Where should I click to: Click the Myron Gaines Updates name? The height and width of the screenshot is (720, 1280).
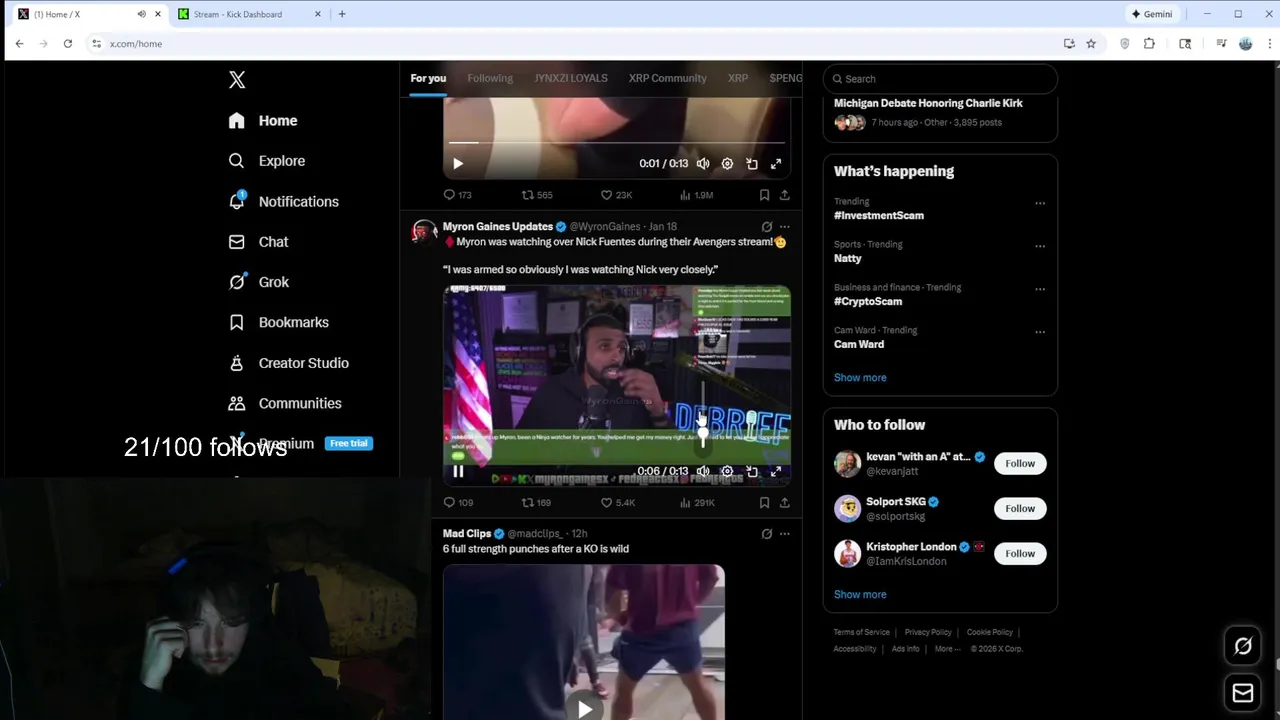coord(497,227)
